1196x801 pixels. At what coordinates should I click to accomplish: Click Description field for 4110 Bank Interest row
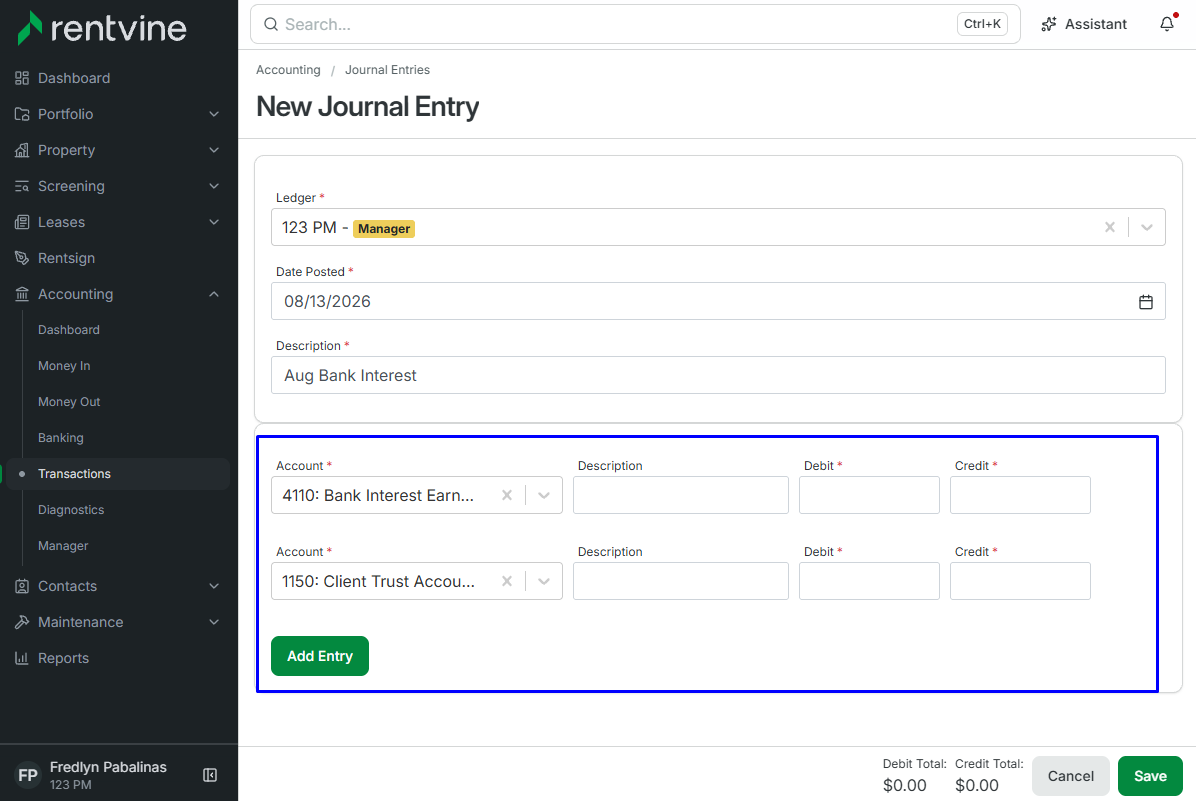(680, 495)
